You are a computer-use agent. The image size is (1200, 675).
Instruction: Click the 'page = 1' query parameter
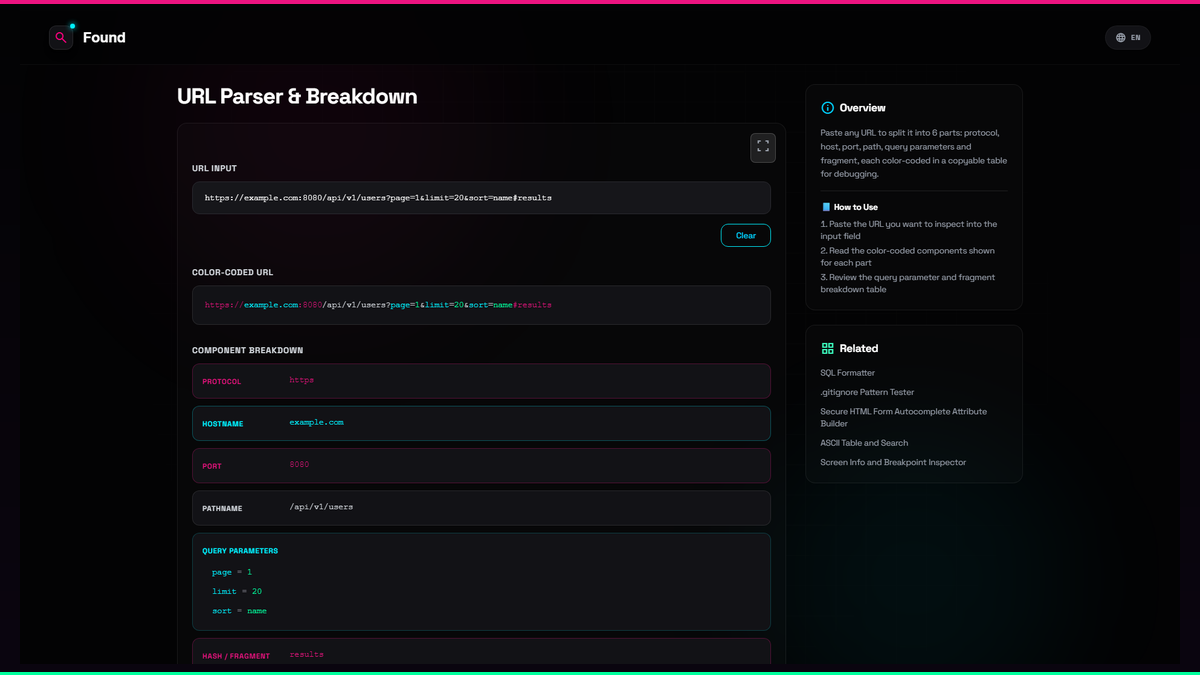(232, 572)
